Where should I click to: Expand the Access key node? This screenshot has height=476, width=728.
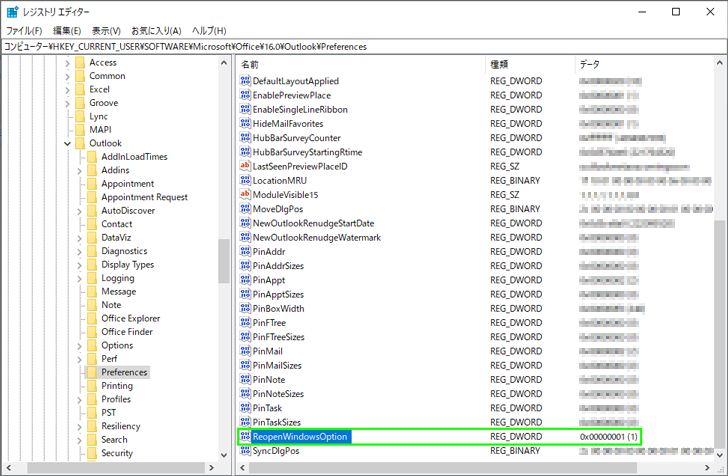pyautogui.click(x=67, y=63)
